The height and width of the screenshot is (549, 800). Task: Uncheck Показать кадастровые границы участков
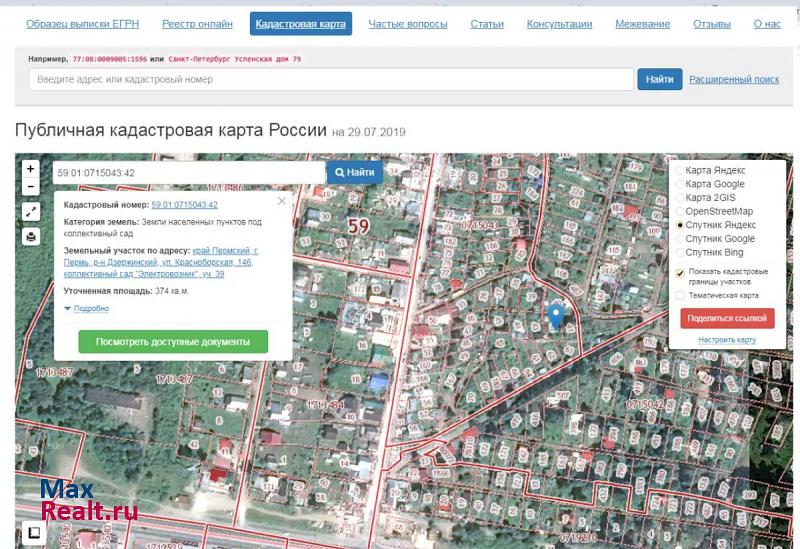(x=680, y=272)
